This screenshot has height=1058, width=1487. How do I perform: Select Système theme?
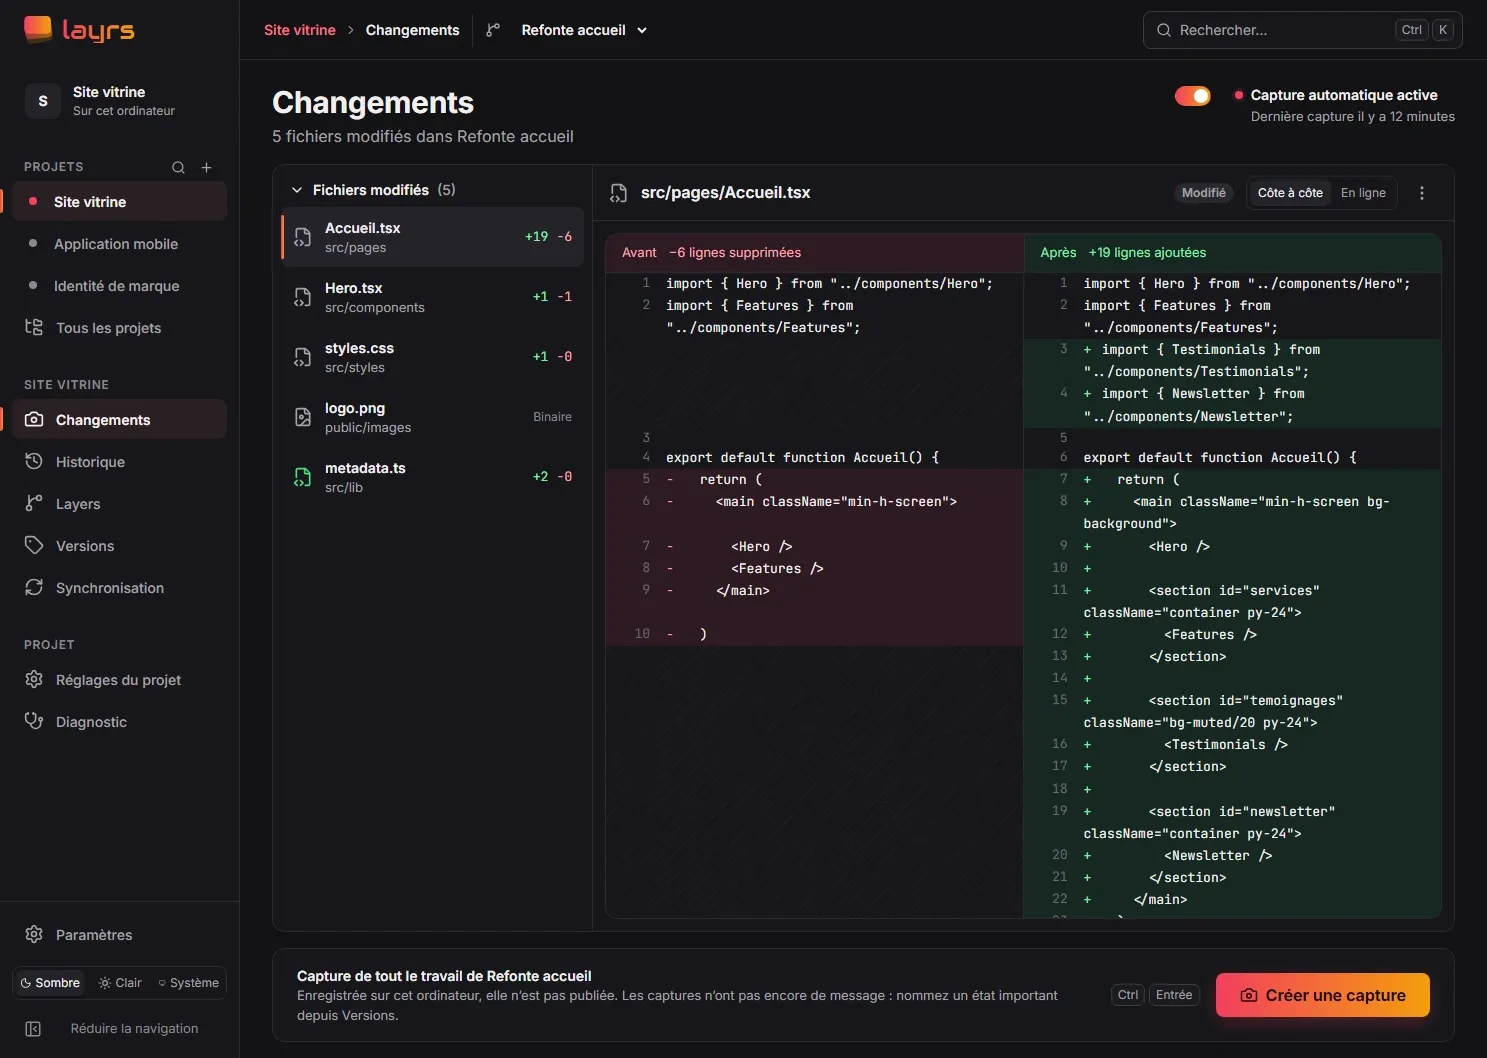pos(189,983)
